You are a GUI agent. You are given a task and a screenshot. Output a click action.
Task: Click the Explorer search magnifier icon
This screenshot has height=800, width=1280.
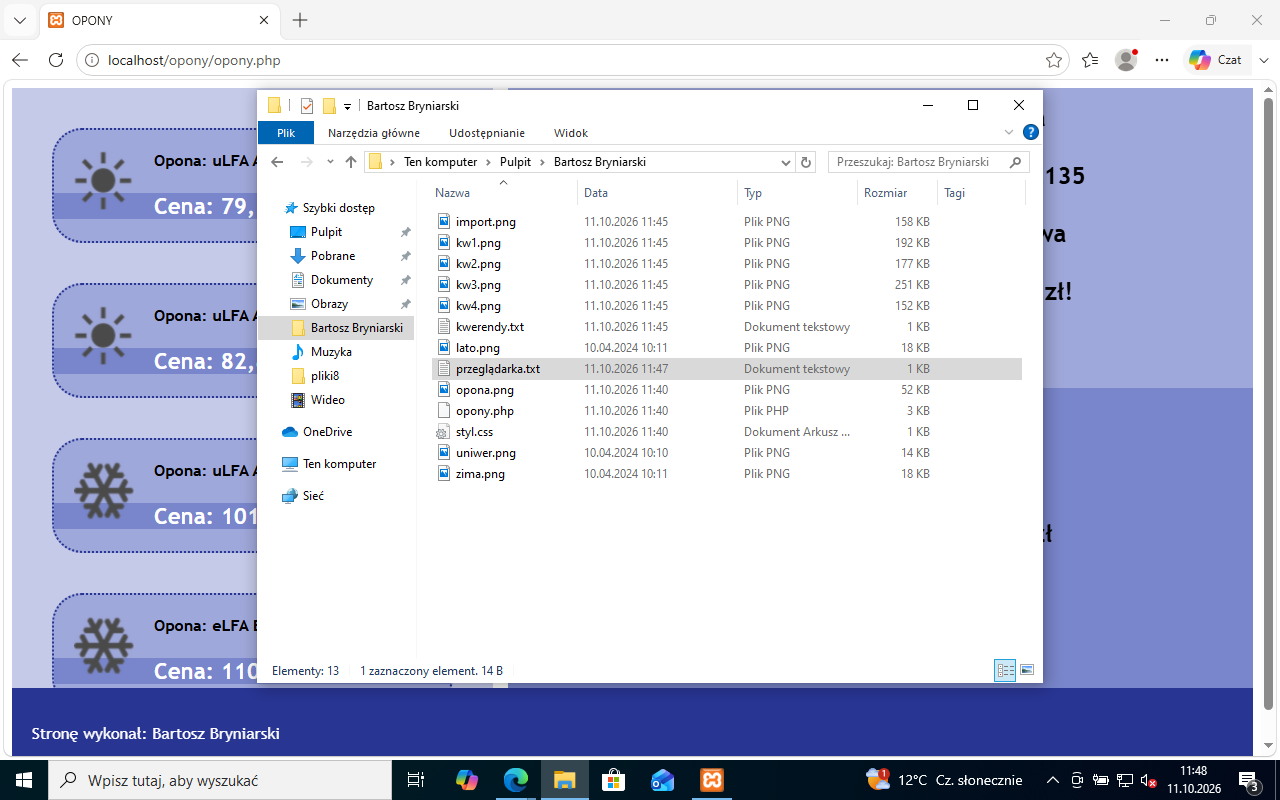coord(1016,162)
